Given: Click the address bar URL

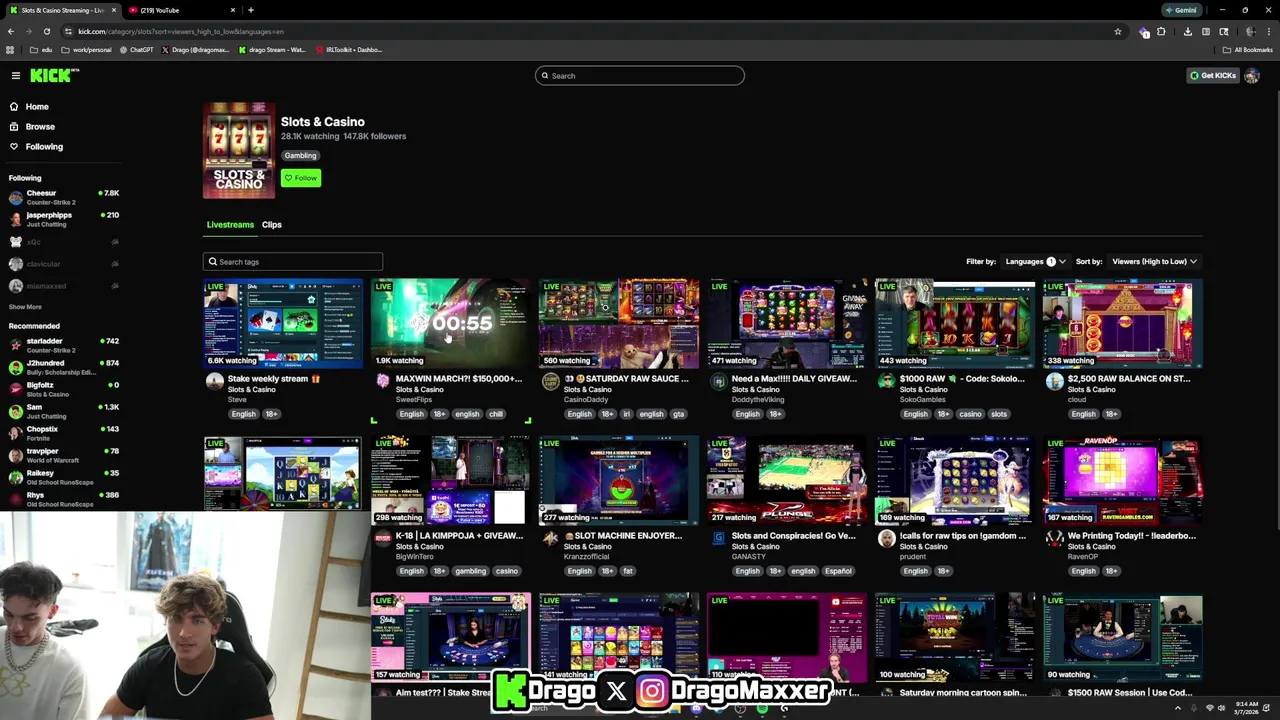Looking at the screenshot, I should [x=181, y=31].
